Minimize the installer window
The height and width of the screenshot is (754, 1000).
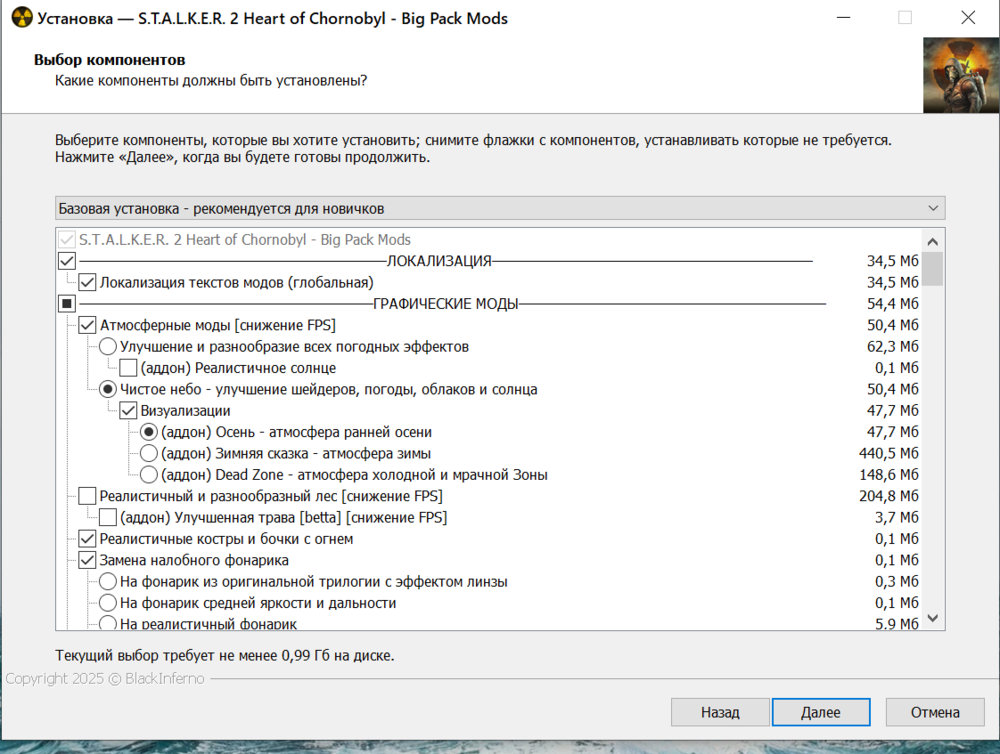844,18
